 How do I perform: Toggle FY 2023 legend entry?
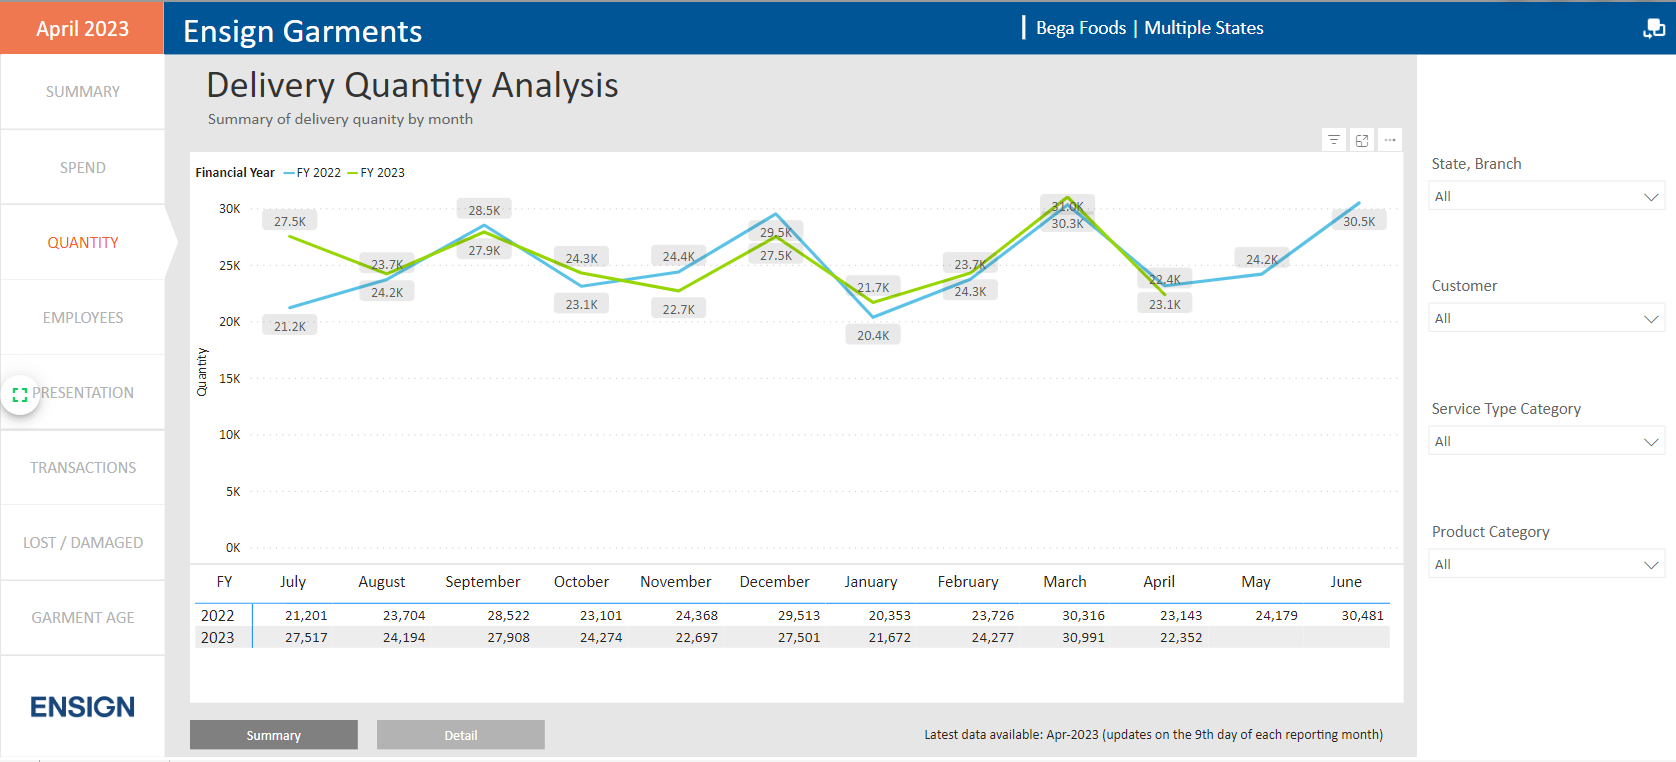pyautogui.click(x=376, y=173)
